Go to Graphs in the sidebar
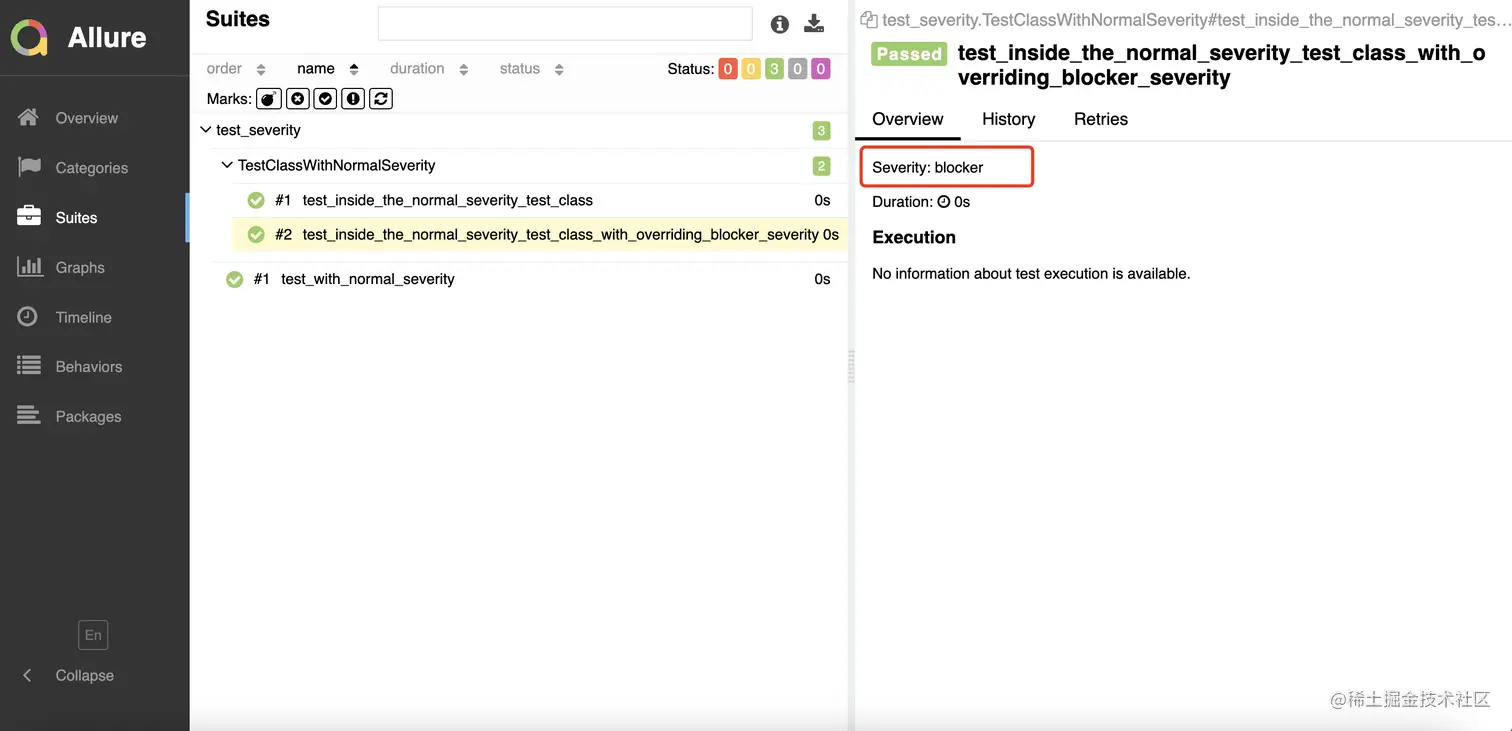This screenshot has width=1512, height=731. 80,268
